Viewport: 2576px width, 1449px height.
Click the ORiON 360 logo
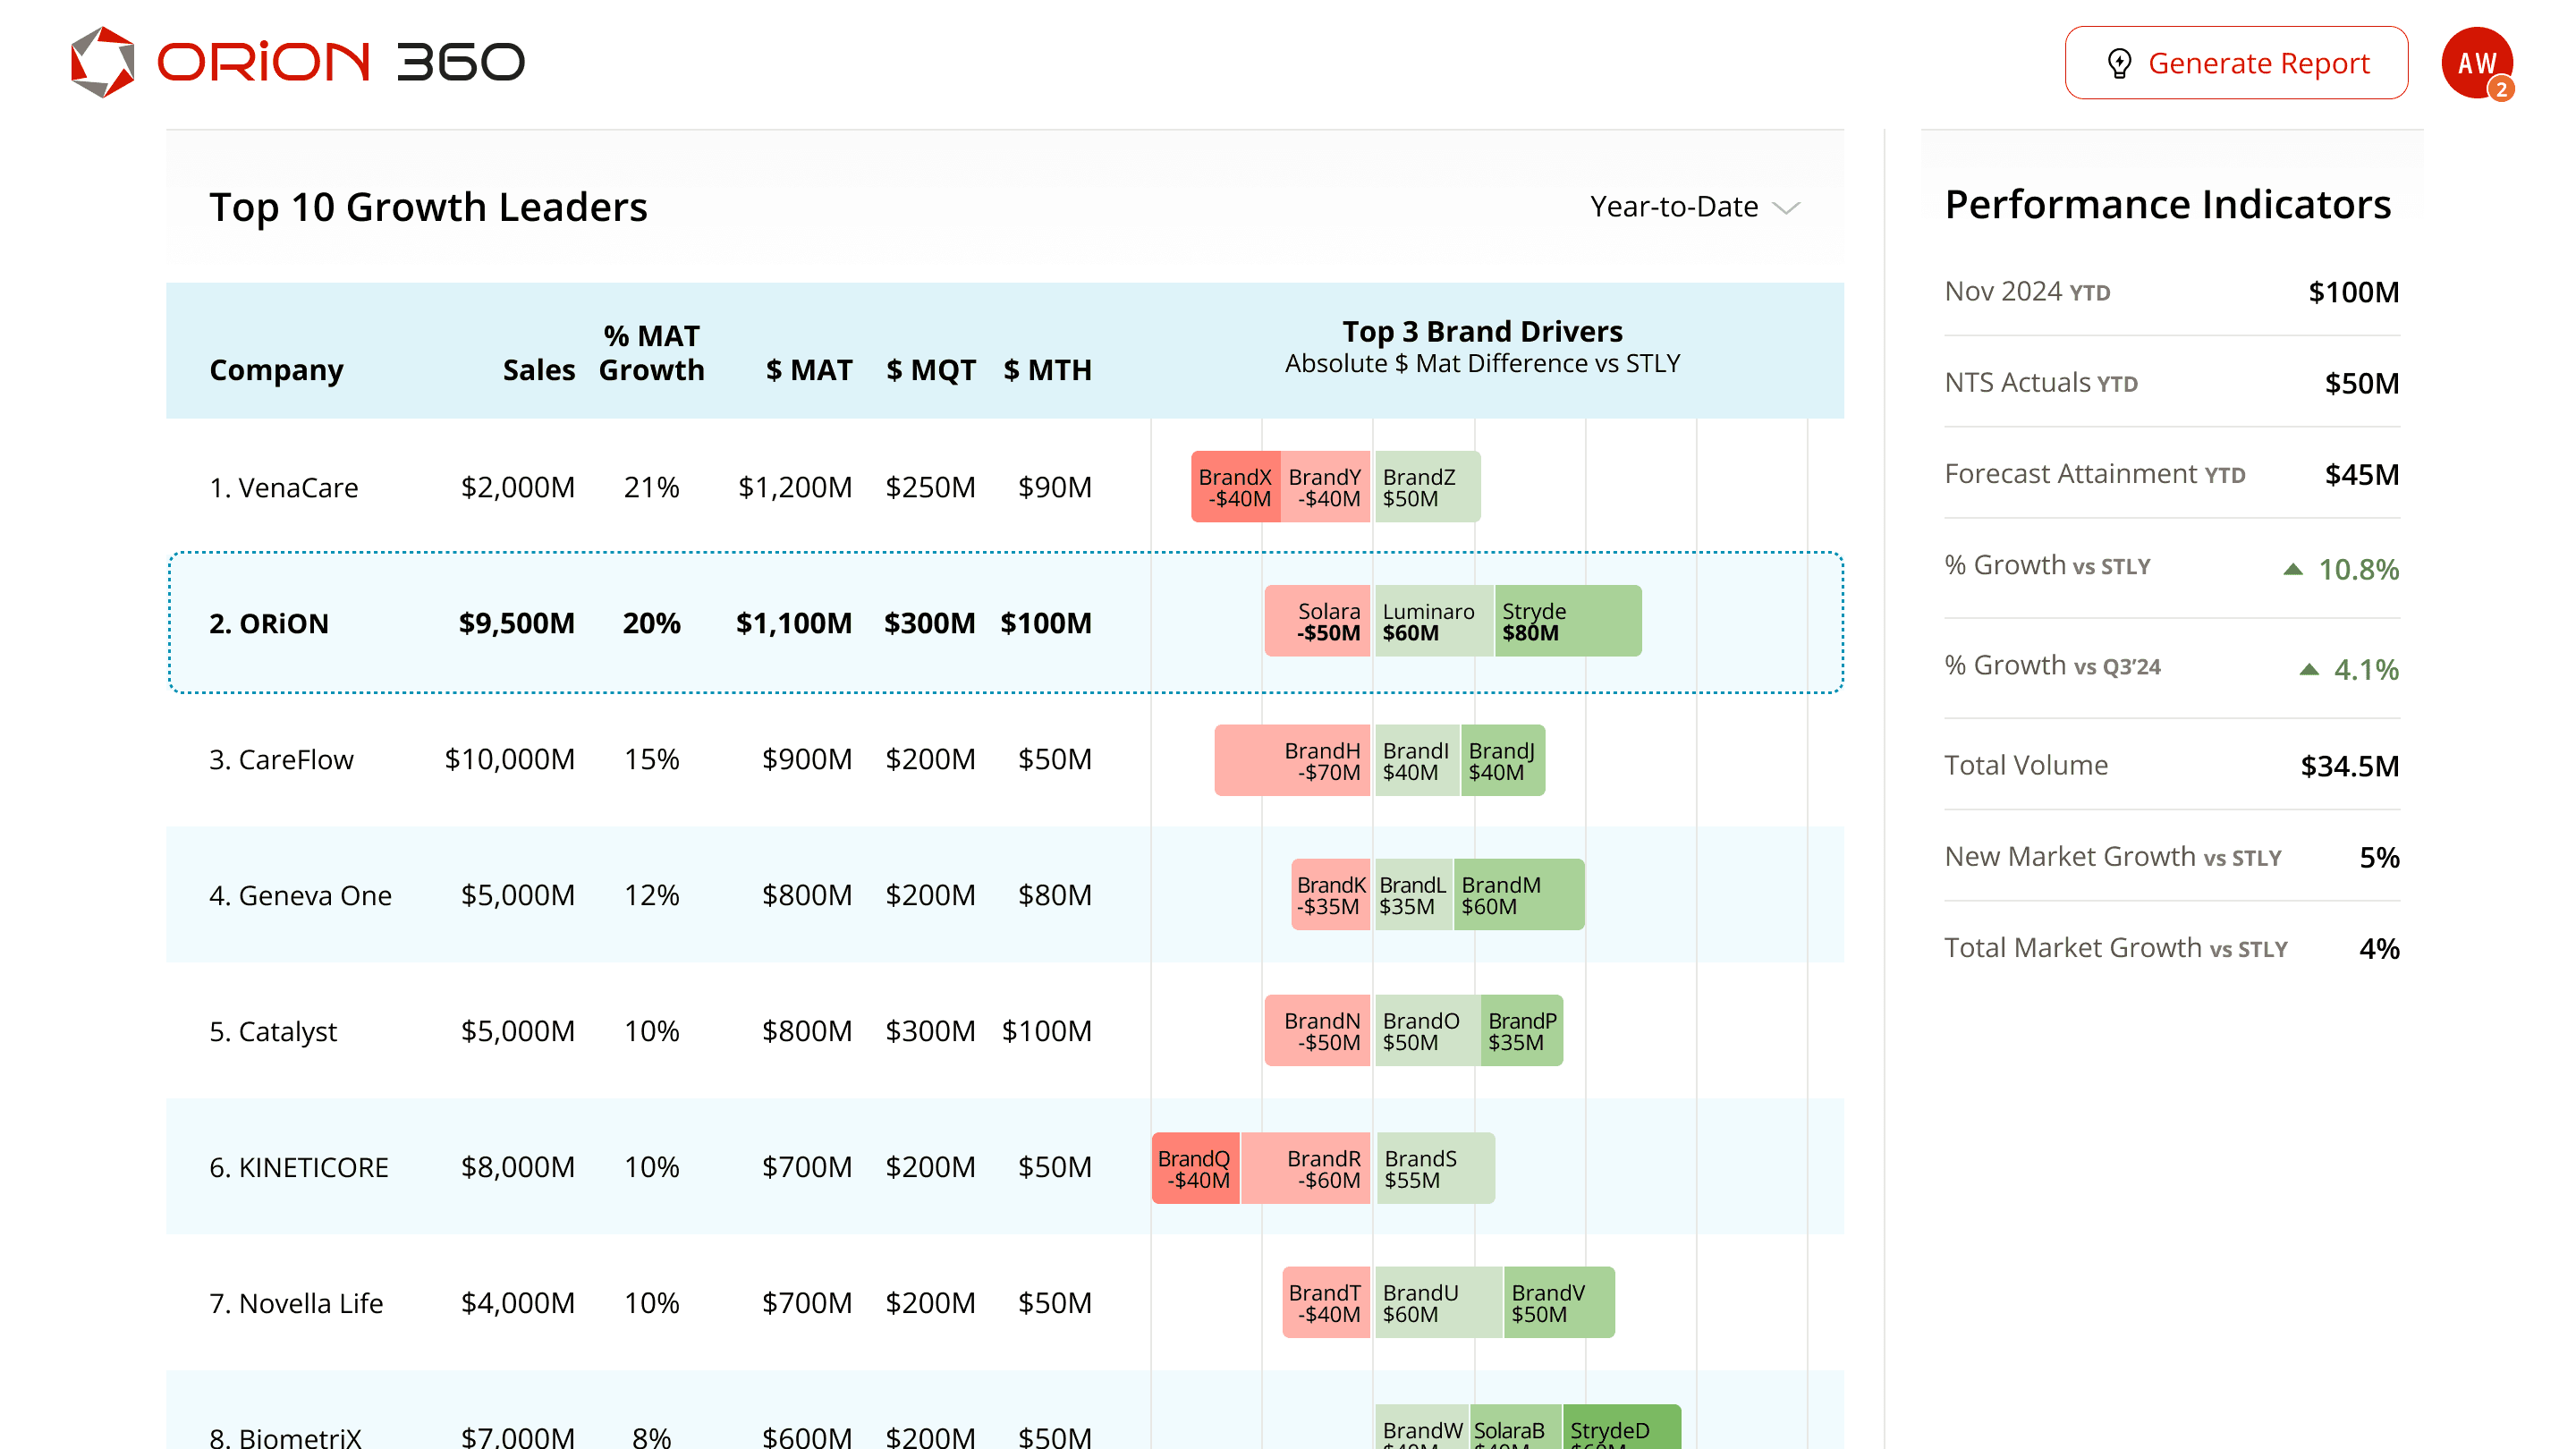[298, 62]
